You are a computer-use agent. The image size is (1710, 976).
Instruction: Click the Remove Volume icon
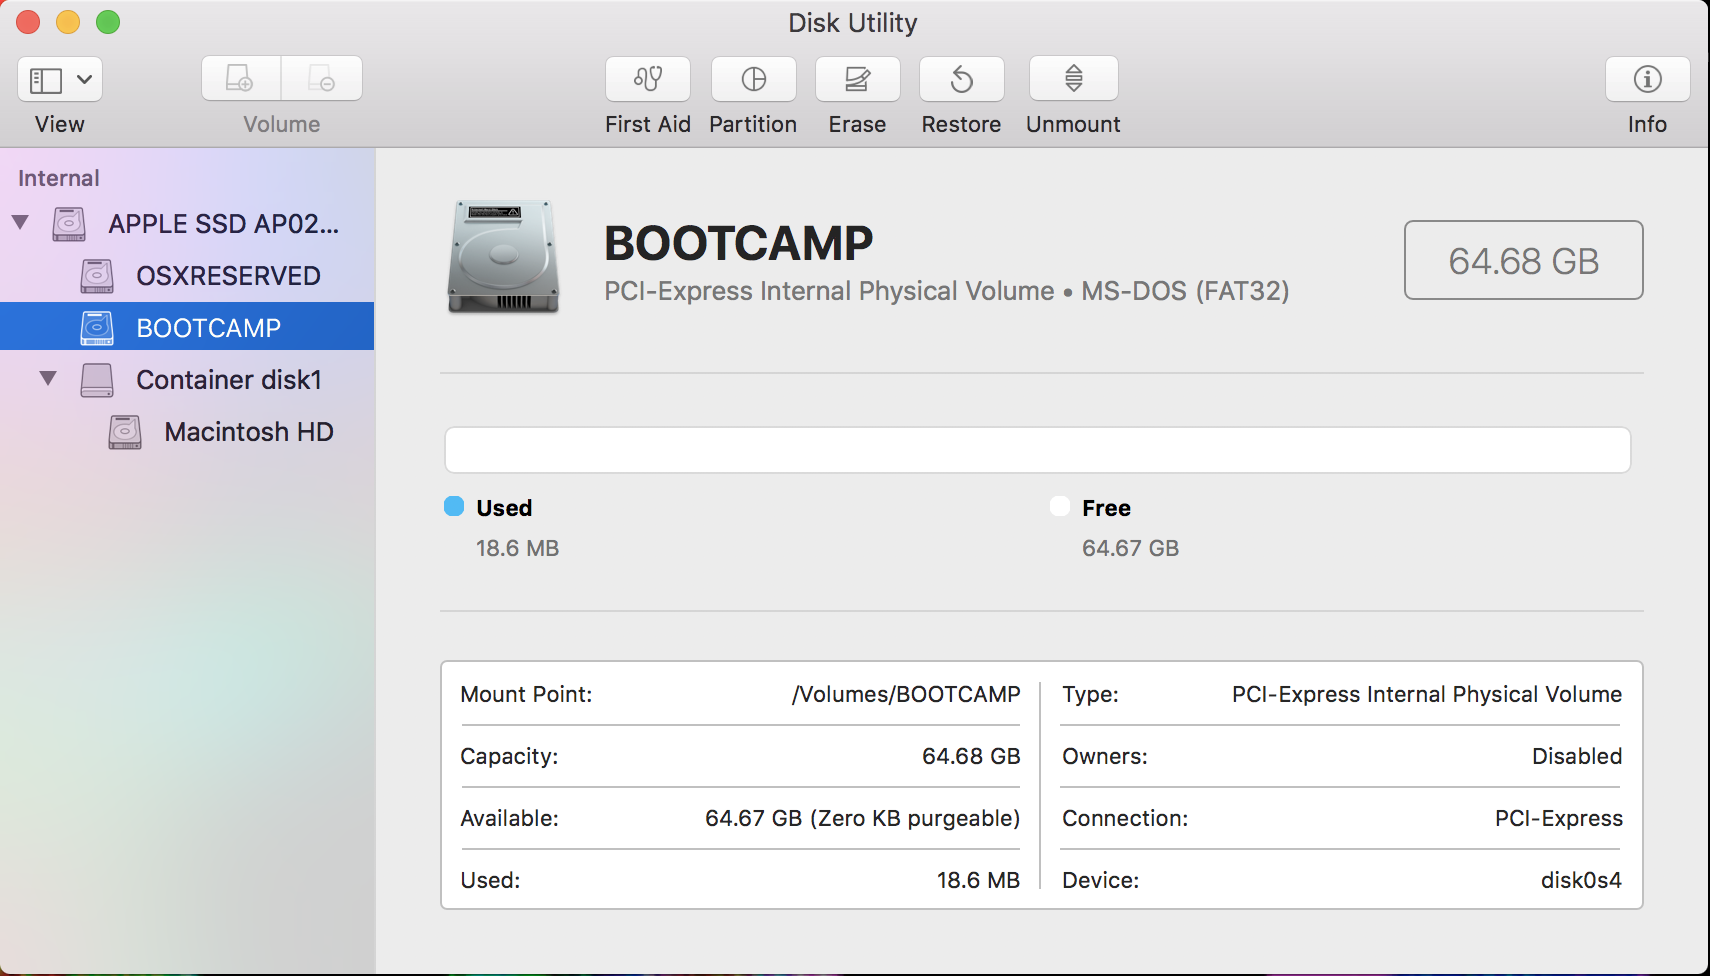[322, 78]
